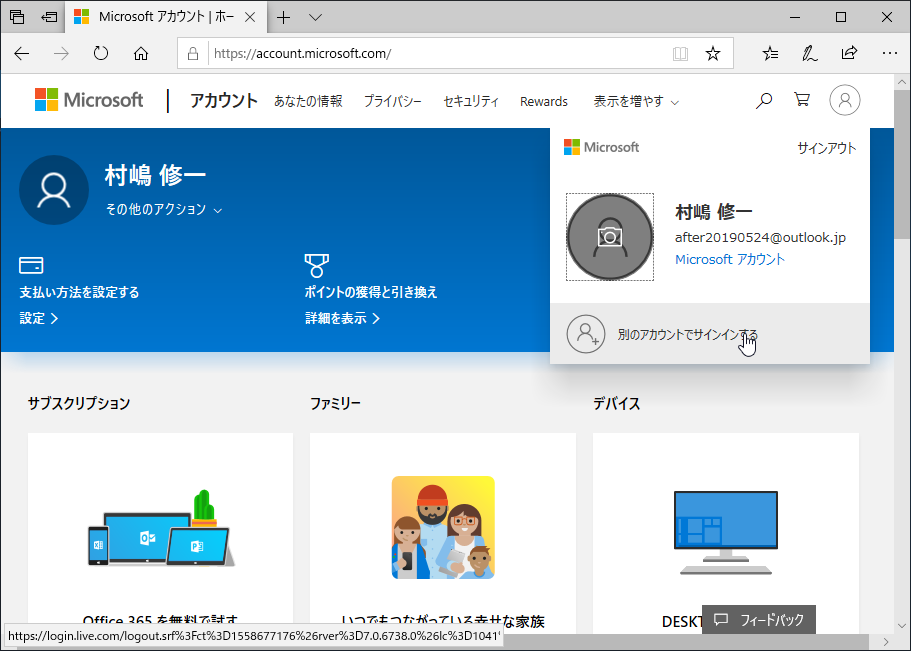
Task: Click the browser Forward arrow
Action: point(61,54)
